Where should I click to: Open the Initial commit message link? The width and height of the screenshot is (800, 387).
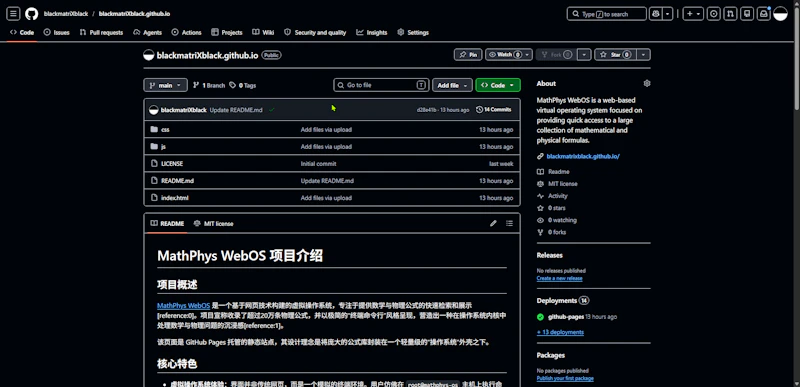click(318, 164)
